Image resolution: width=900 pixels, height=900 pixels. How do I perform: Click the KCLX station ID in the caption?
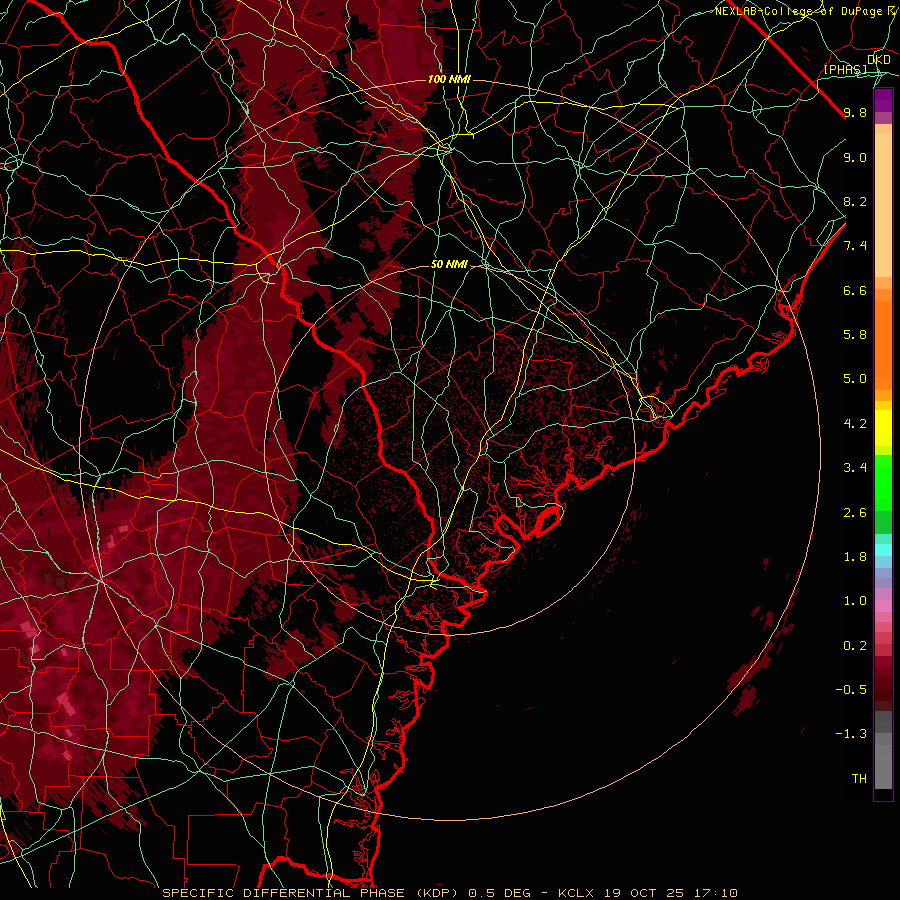(578, 893)
